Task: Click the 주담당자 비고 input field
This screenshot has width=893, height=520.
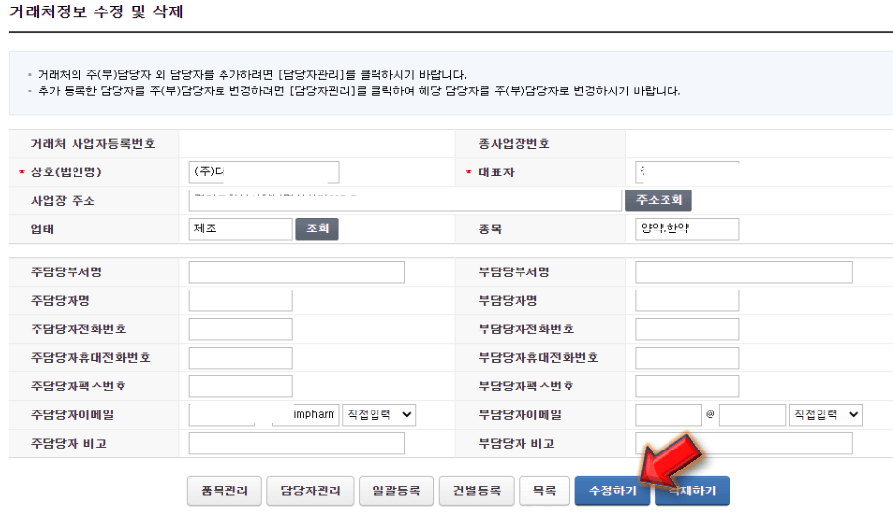Action: tap(297, 443)
